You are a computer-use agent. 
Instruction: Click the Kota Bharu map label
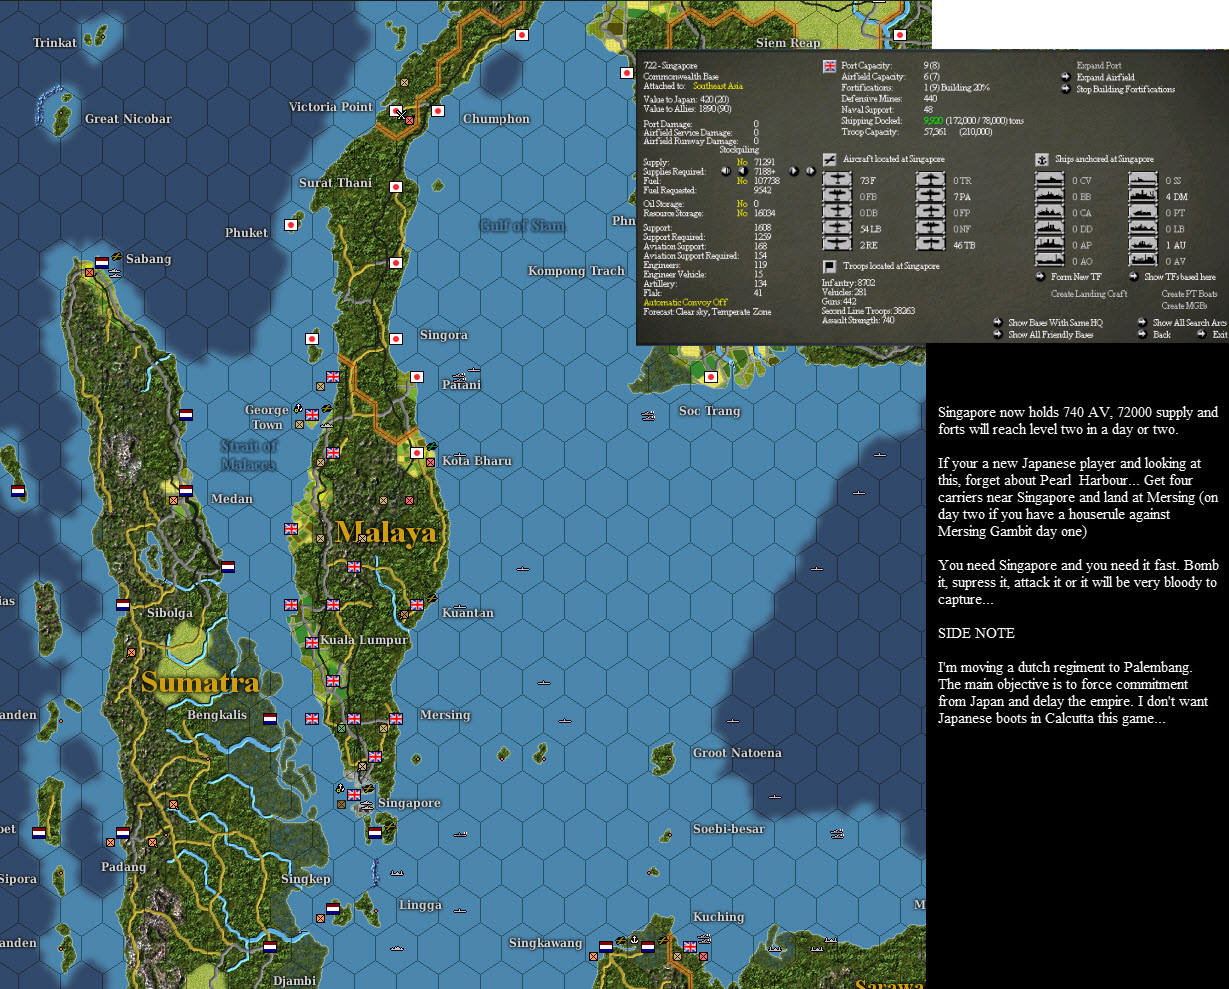tap(476, 461)
